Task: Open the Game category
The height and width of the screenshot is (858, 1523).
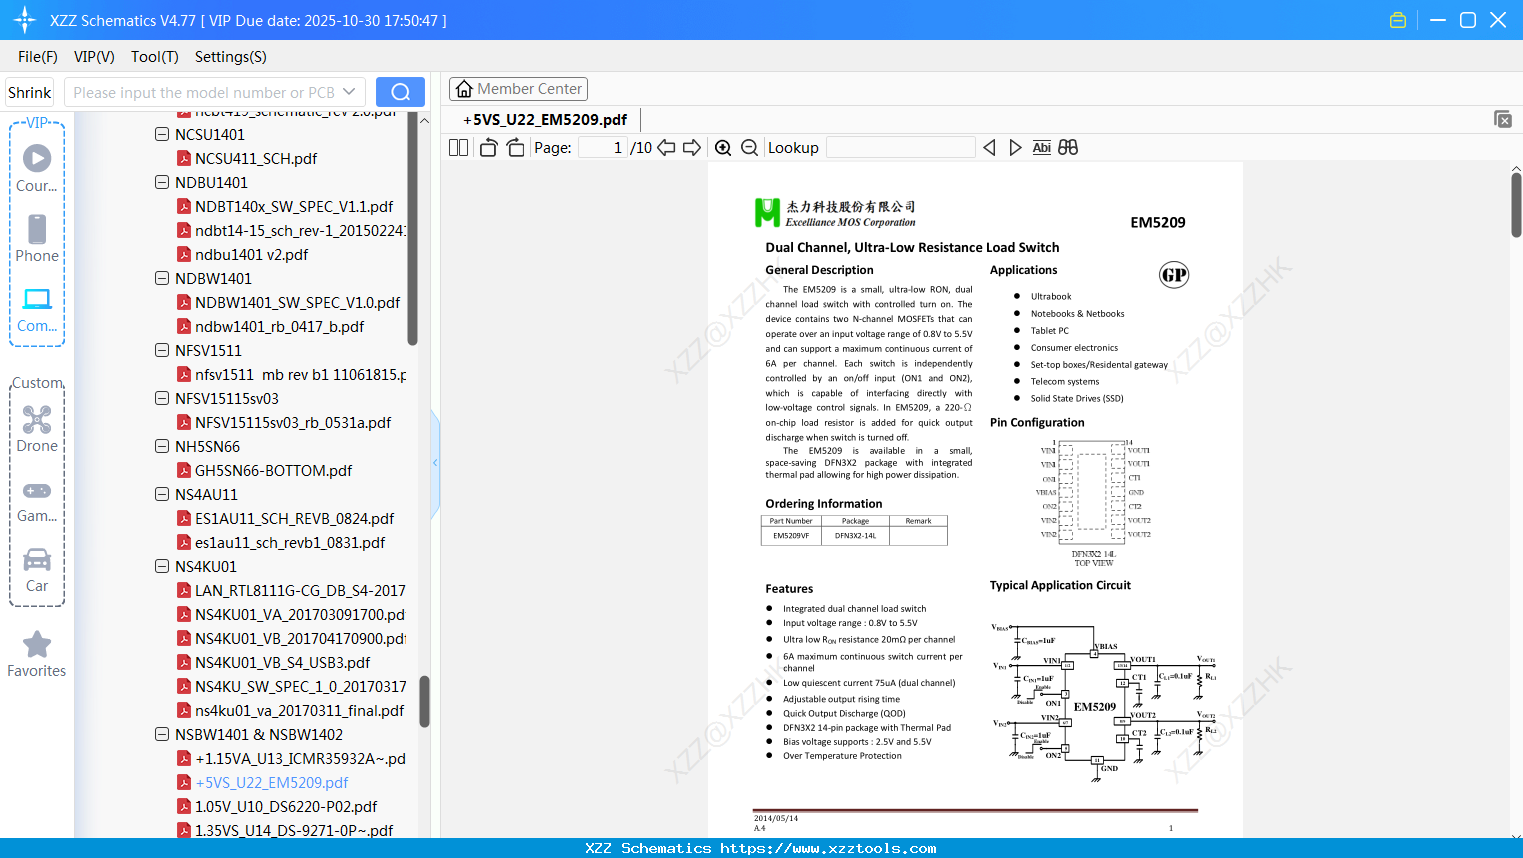Action: coord(37,500)
